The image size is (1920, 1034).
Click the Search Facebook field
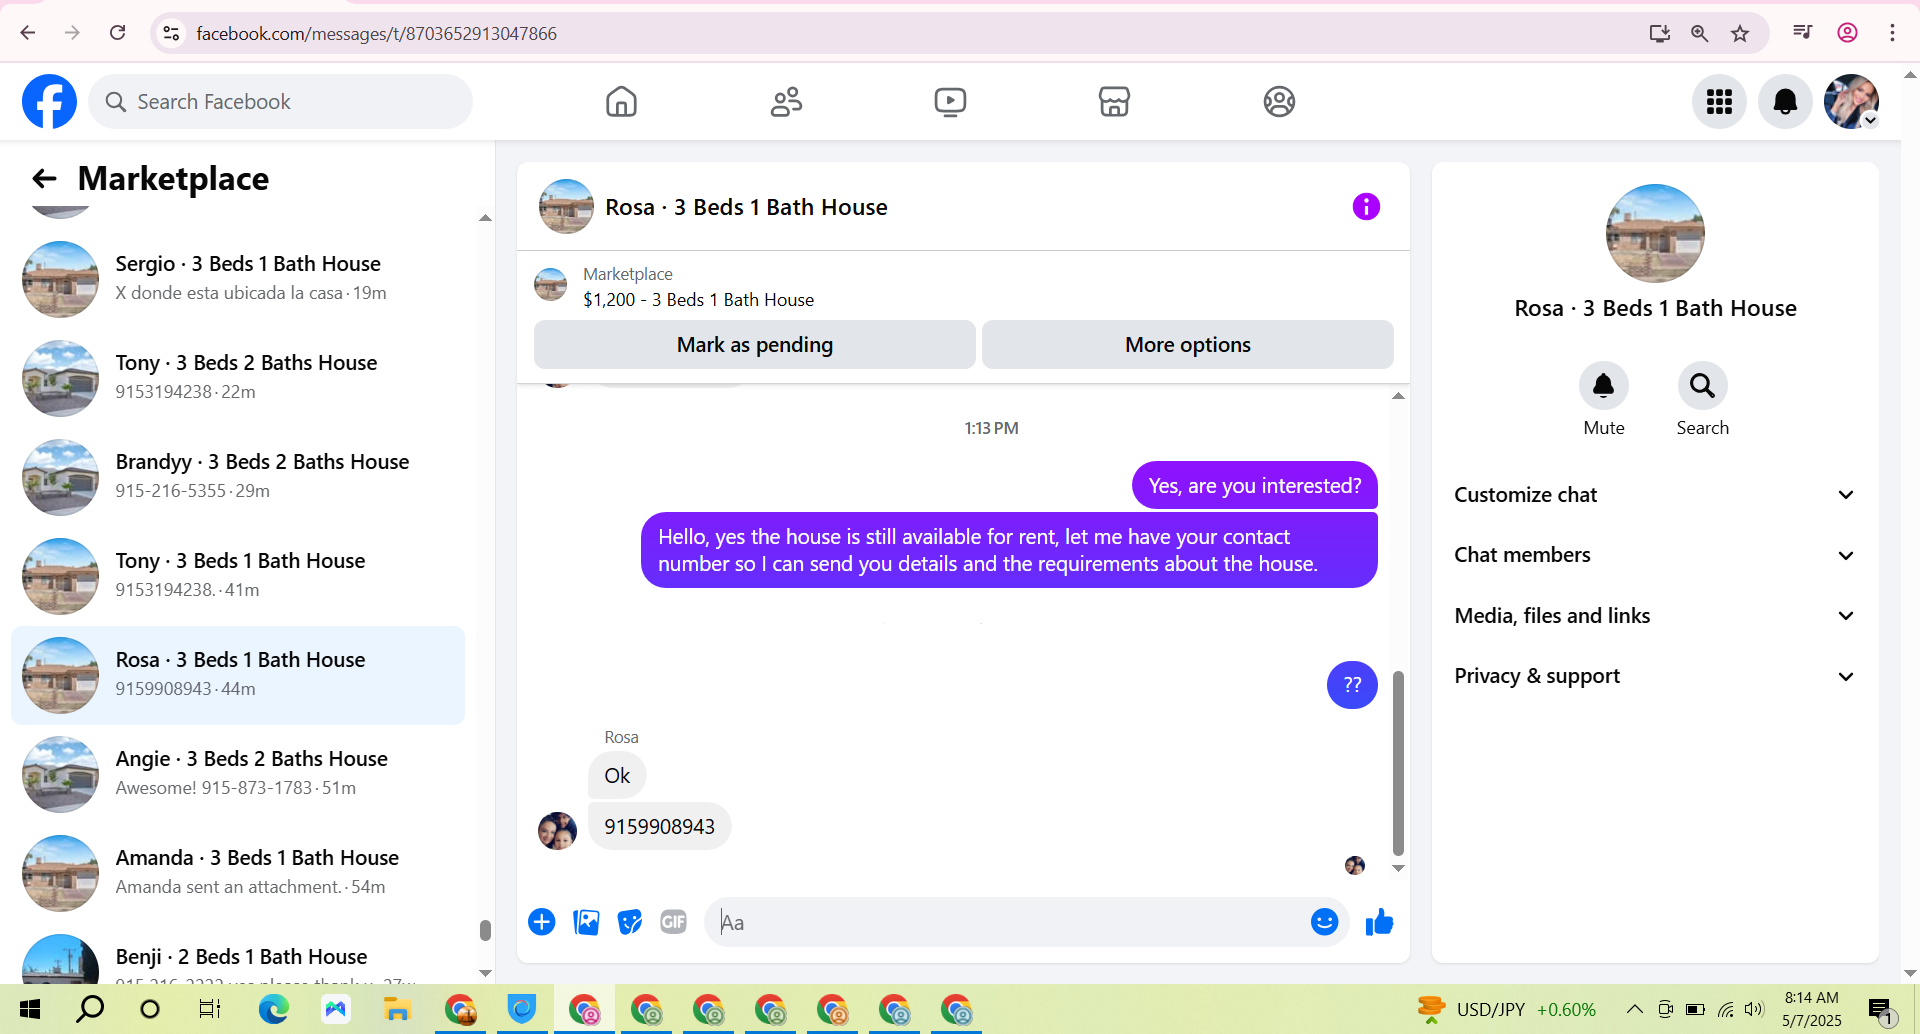coord(280,101)
